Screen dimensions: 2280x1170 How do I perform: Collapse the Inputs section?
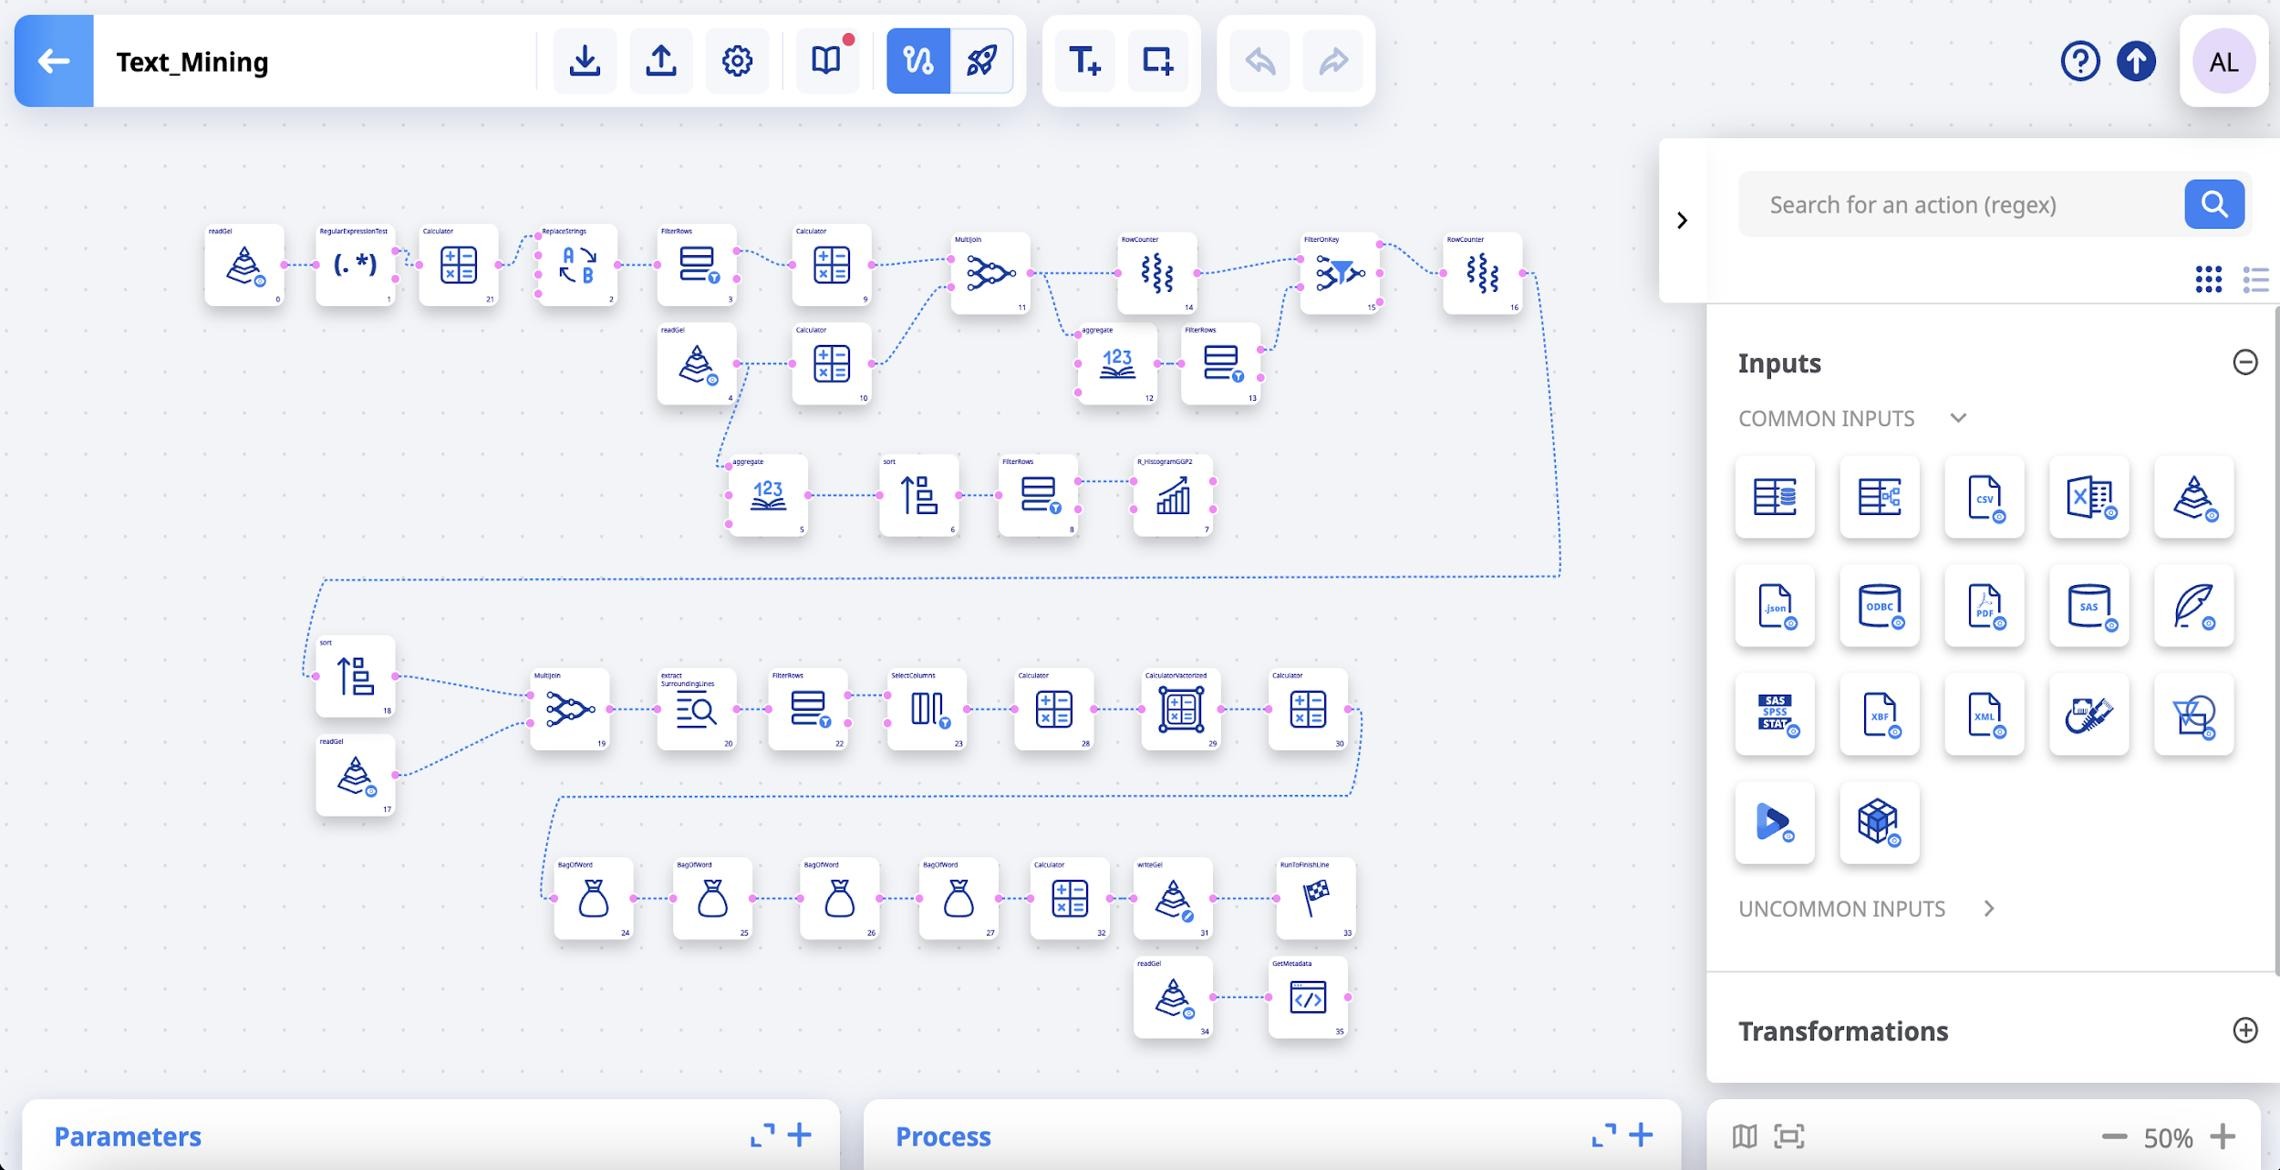pos(2244,362)
